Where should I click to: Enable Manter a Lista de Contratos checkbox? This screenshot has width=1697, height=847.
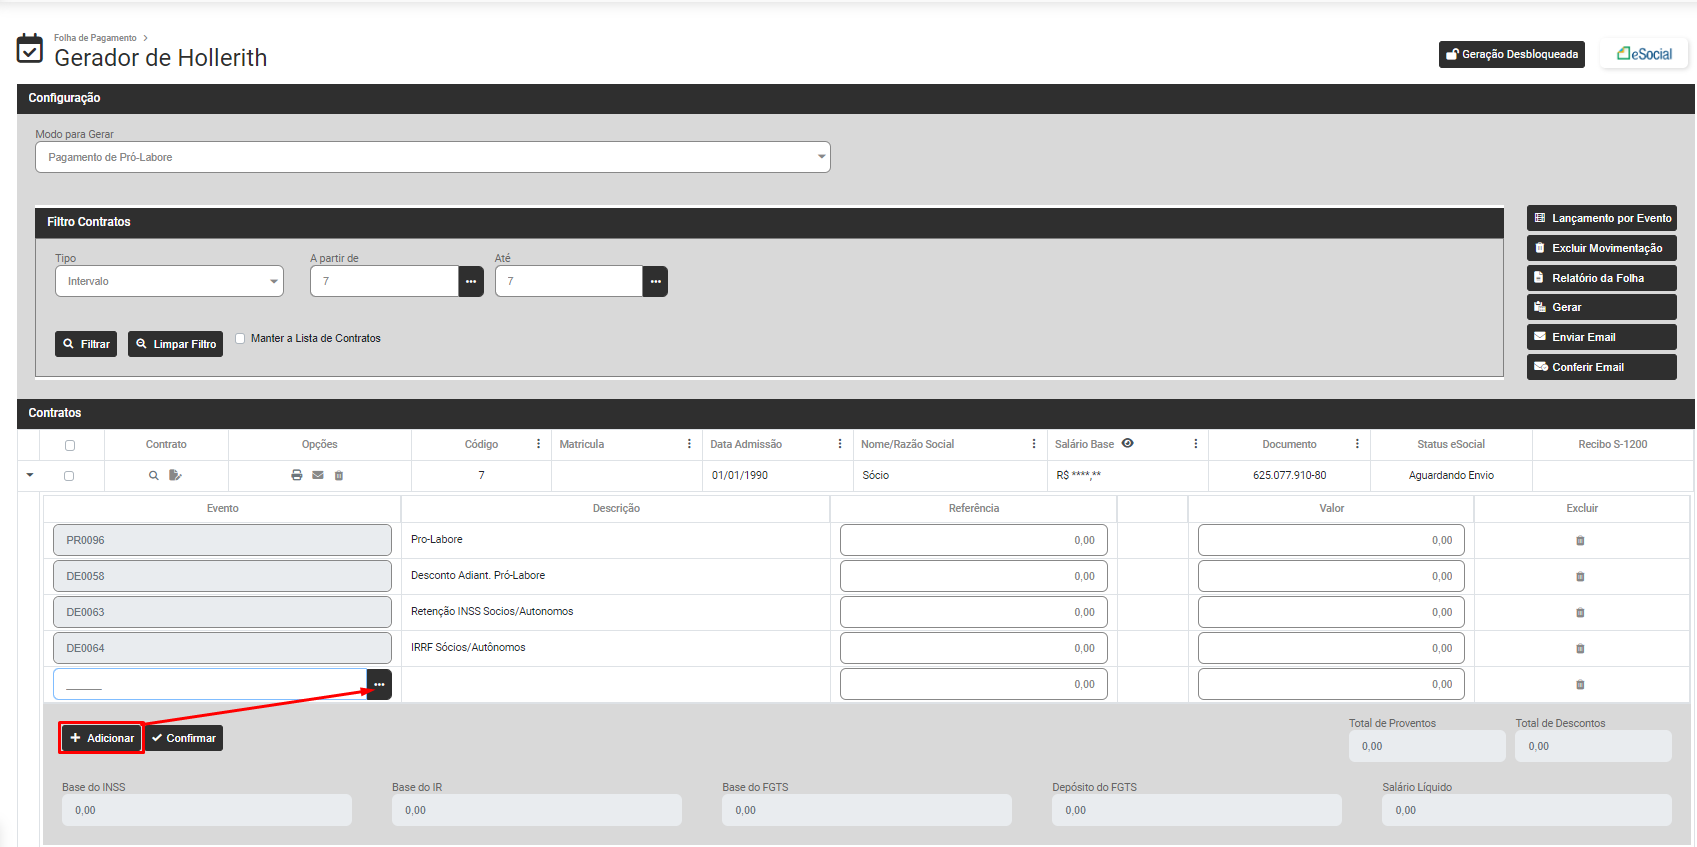coord(240,338)
